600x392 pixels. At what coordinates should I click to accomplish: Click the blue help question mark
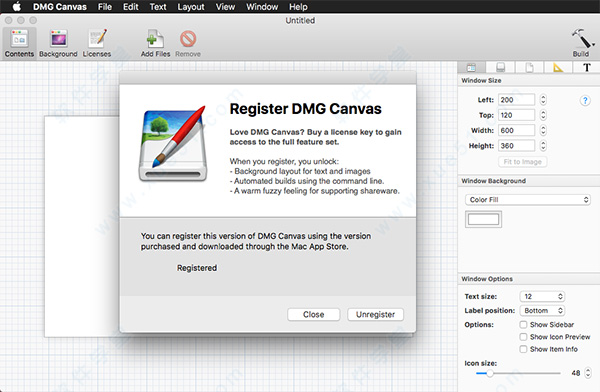(x=585, y=100)
